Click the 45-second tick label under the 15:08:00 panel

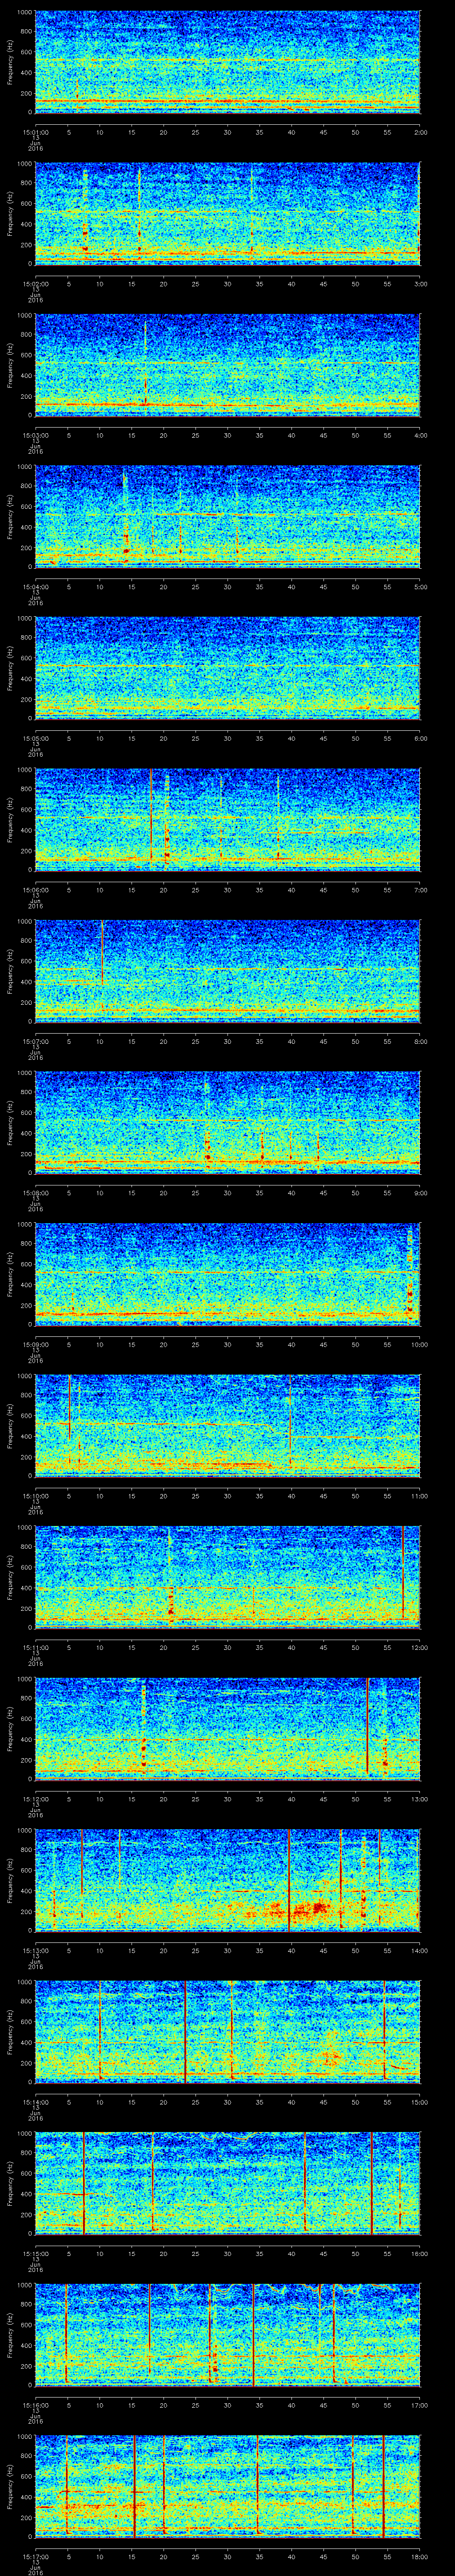pos(323,1192)
